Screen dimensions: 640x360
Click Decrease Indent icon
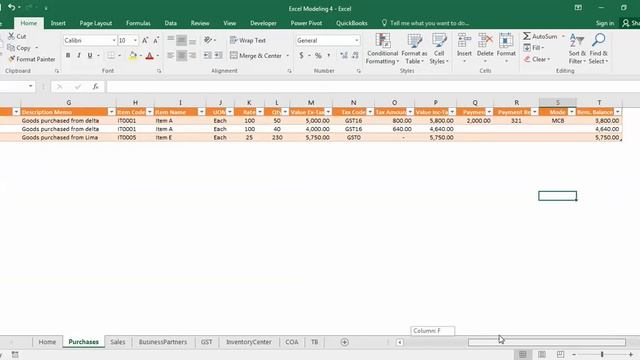207,55
